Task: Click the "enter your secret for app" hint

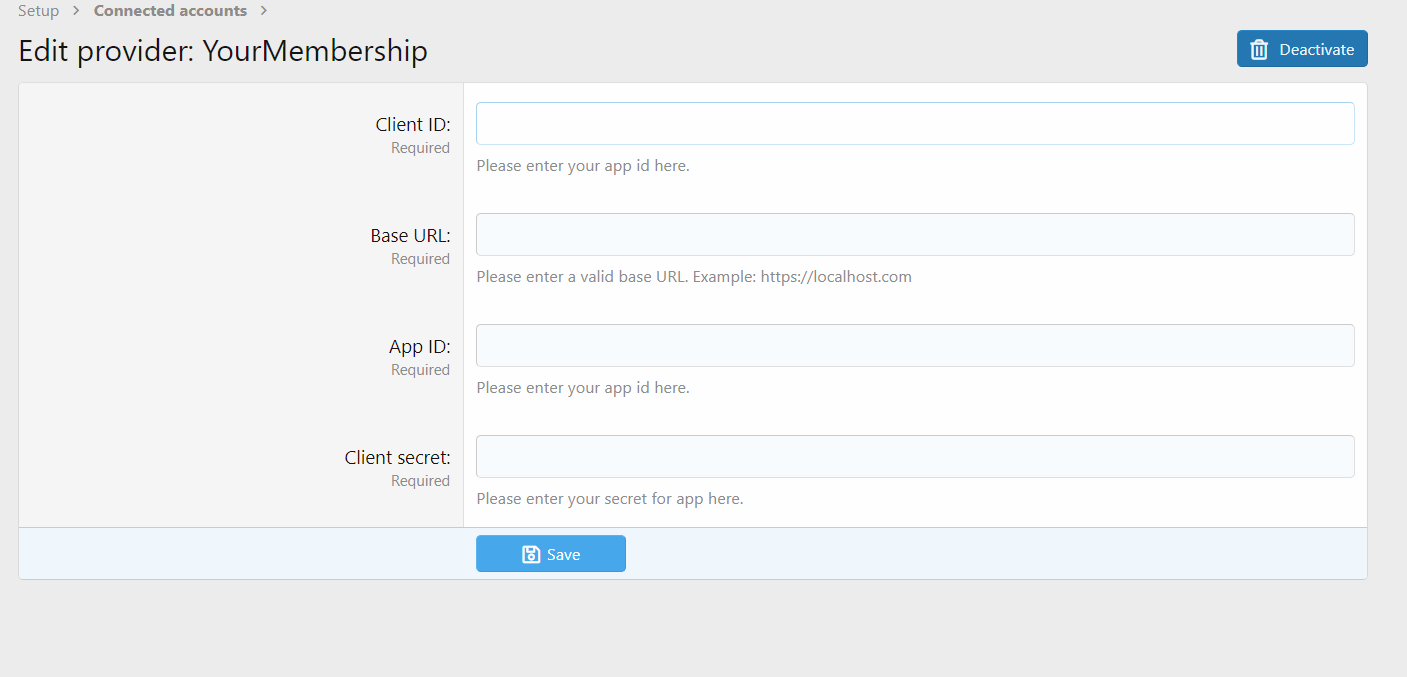Action: point(609,499)
